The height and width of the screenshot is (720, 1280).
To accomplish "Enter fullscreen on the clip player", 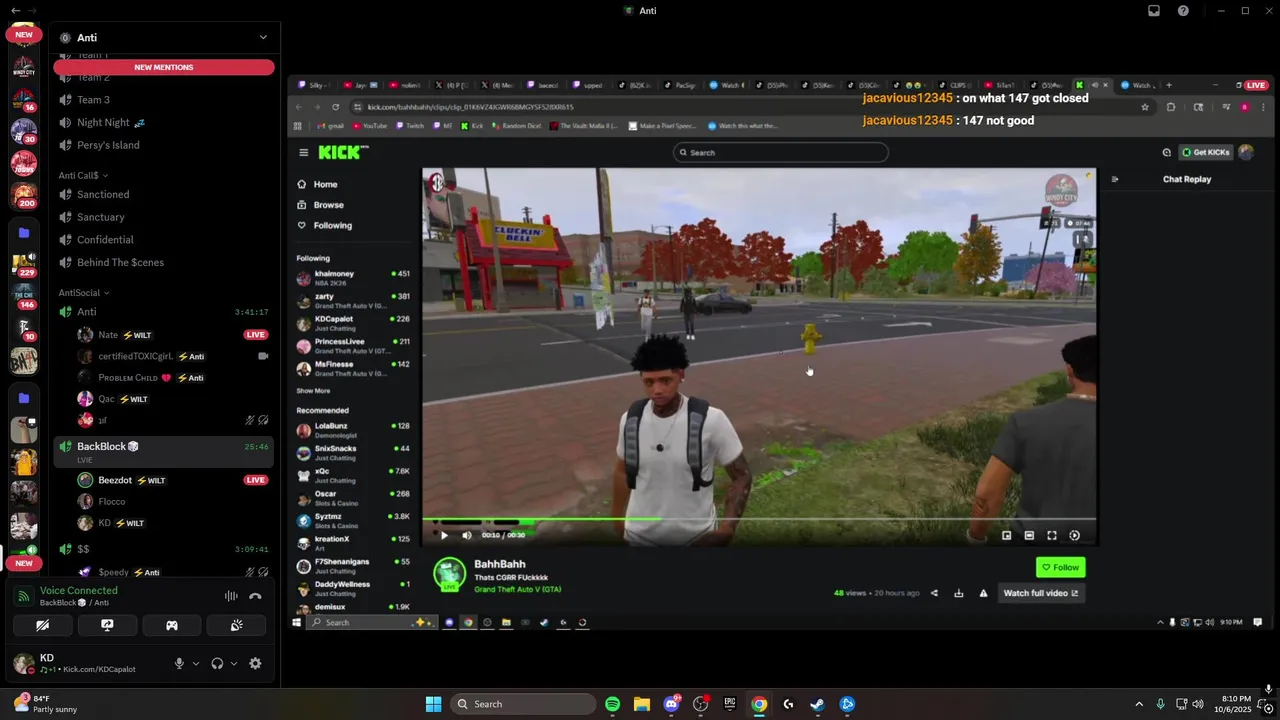I will tap(1052, 535).
